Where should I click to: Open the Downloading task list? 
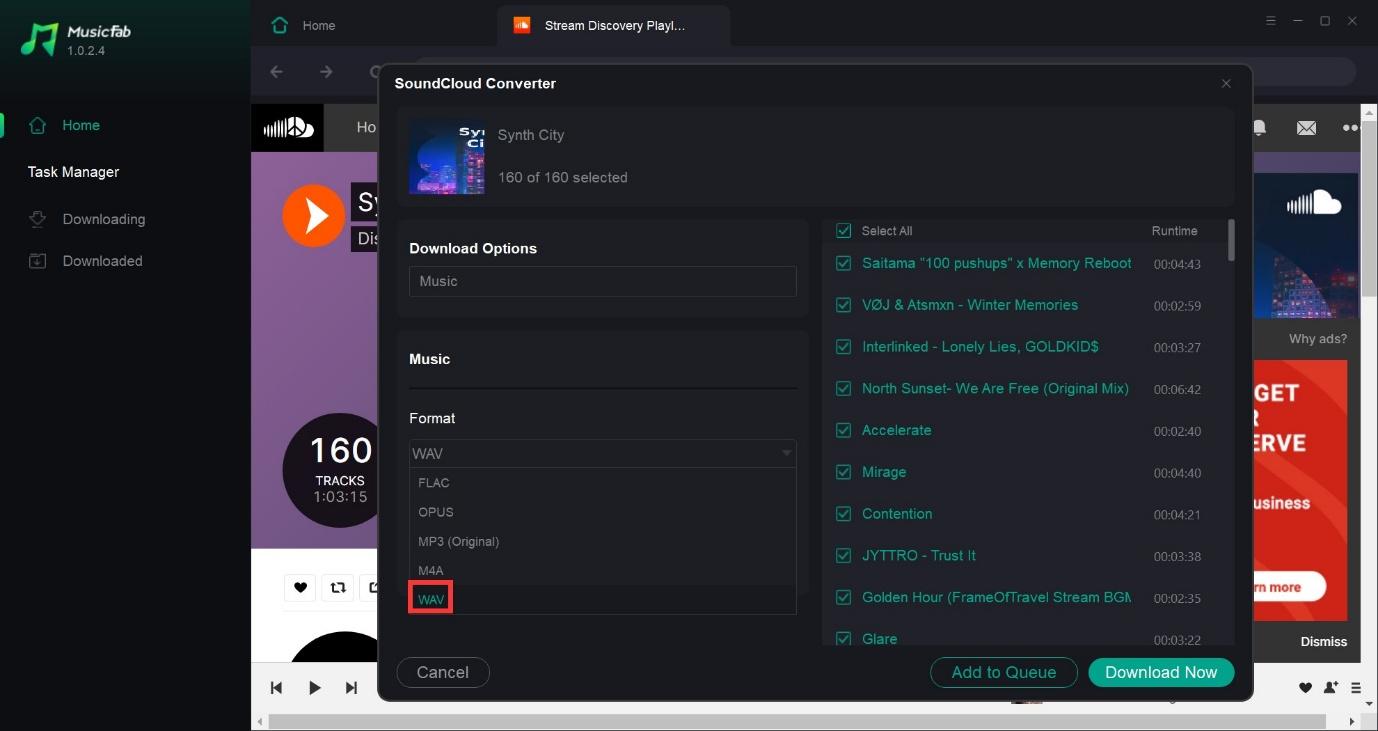point(86,219)
